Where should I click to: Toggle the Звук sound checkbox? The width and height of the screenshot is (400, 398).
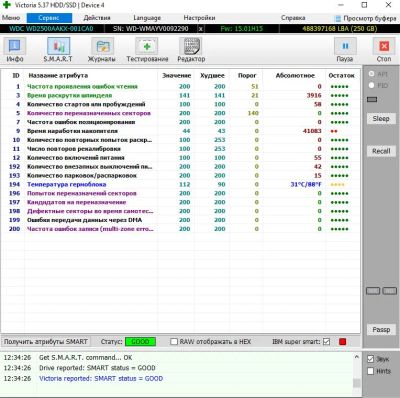coord(370,359)
